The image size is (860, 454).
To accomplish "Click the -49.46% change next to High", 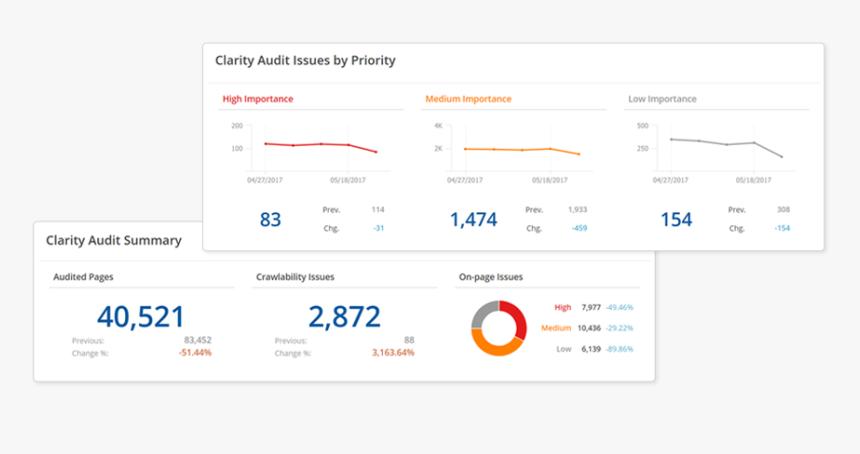I will coord(619,308).
